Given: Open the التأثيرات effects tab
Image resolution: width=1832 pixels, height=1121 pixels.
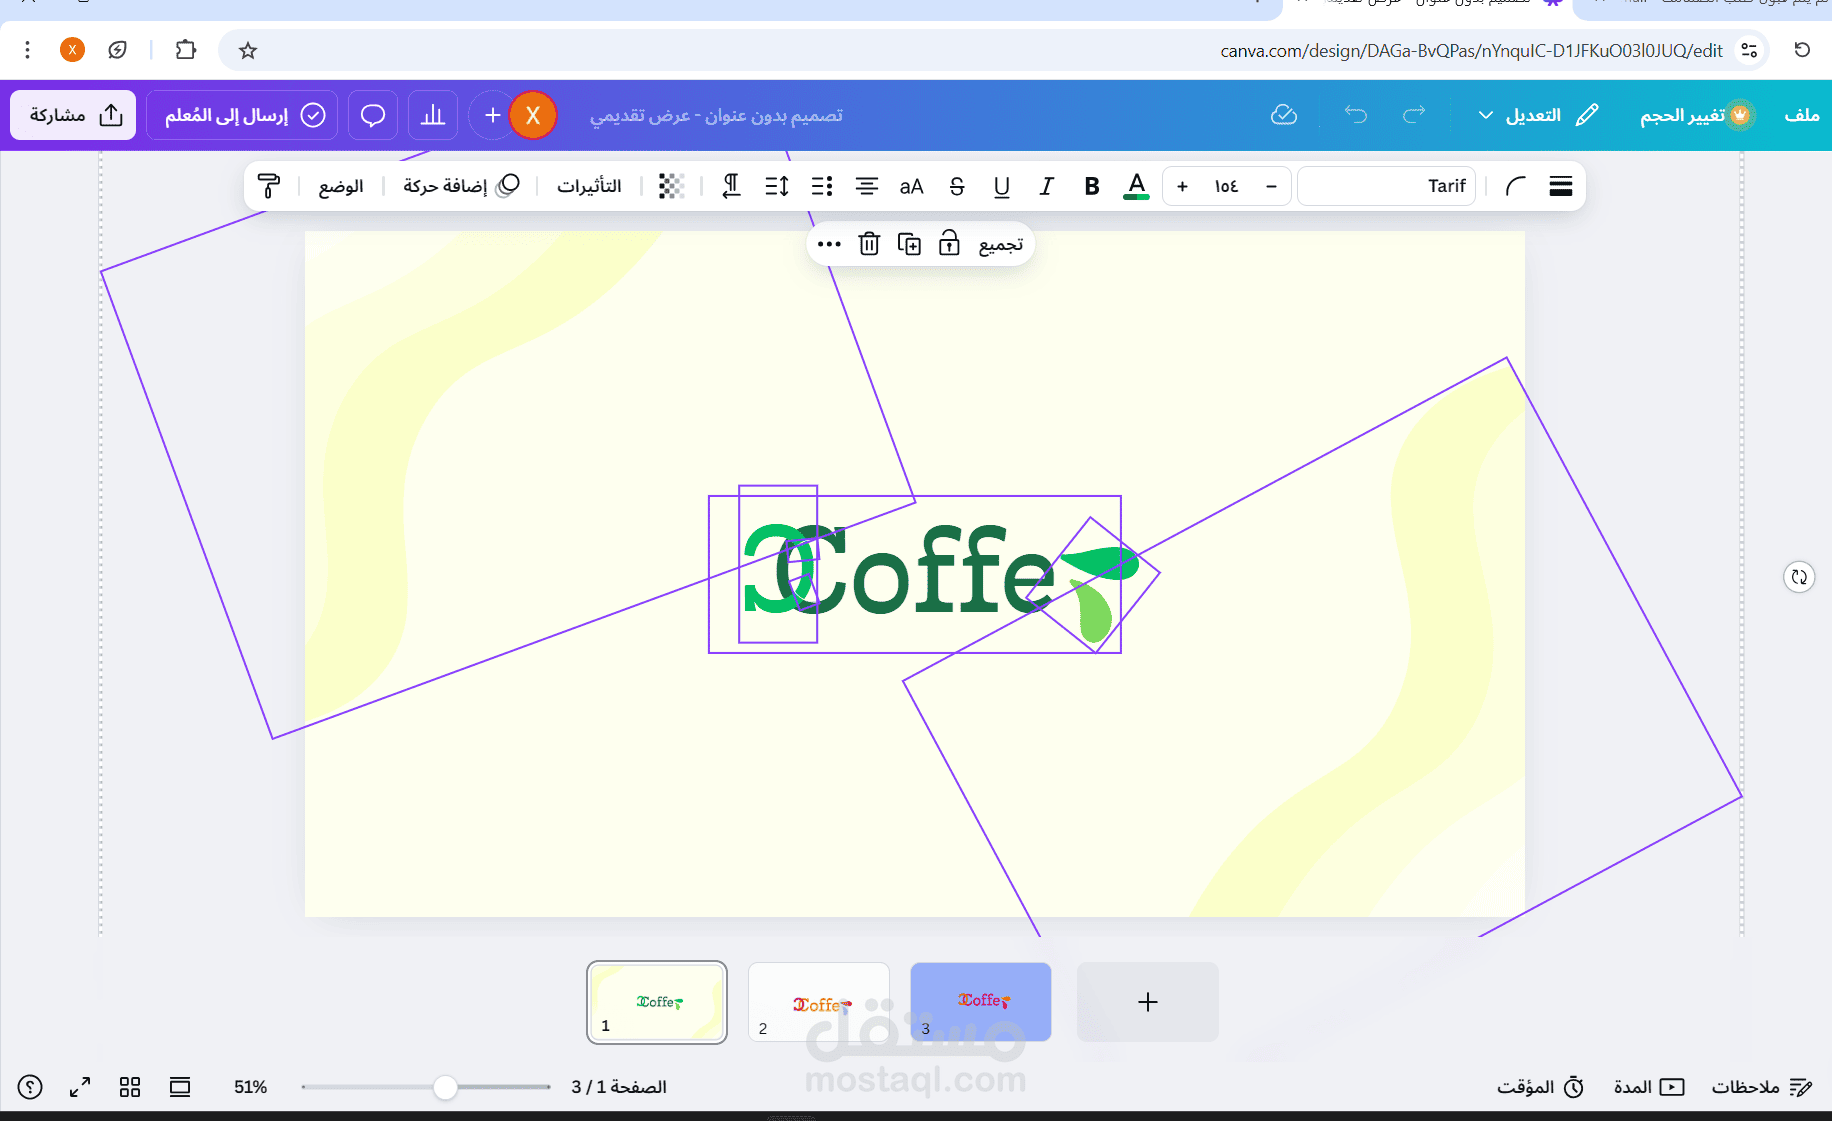Looking at the screenshot, I should [x=589, y=186].
